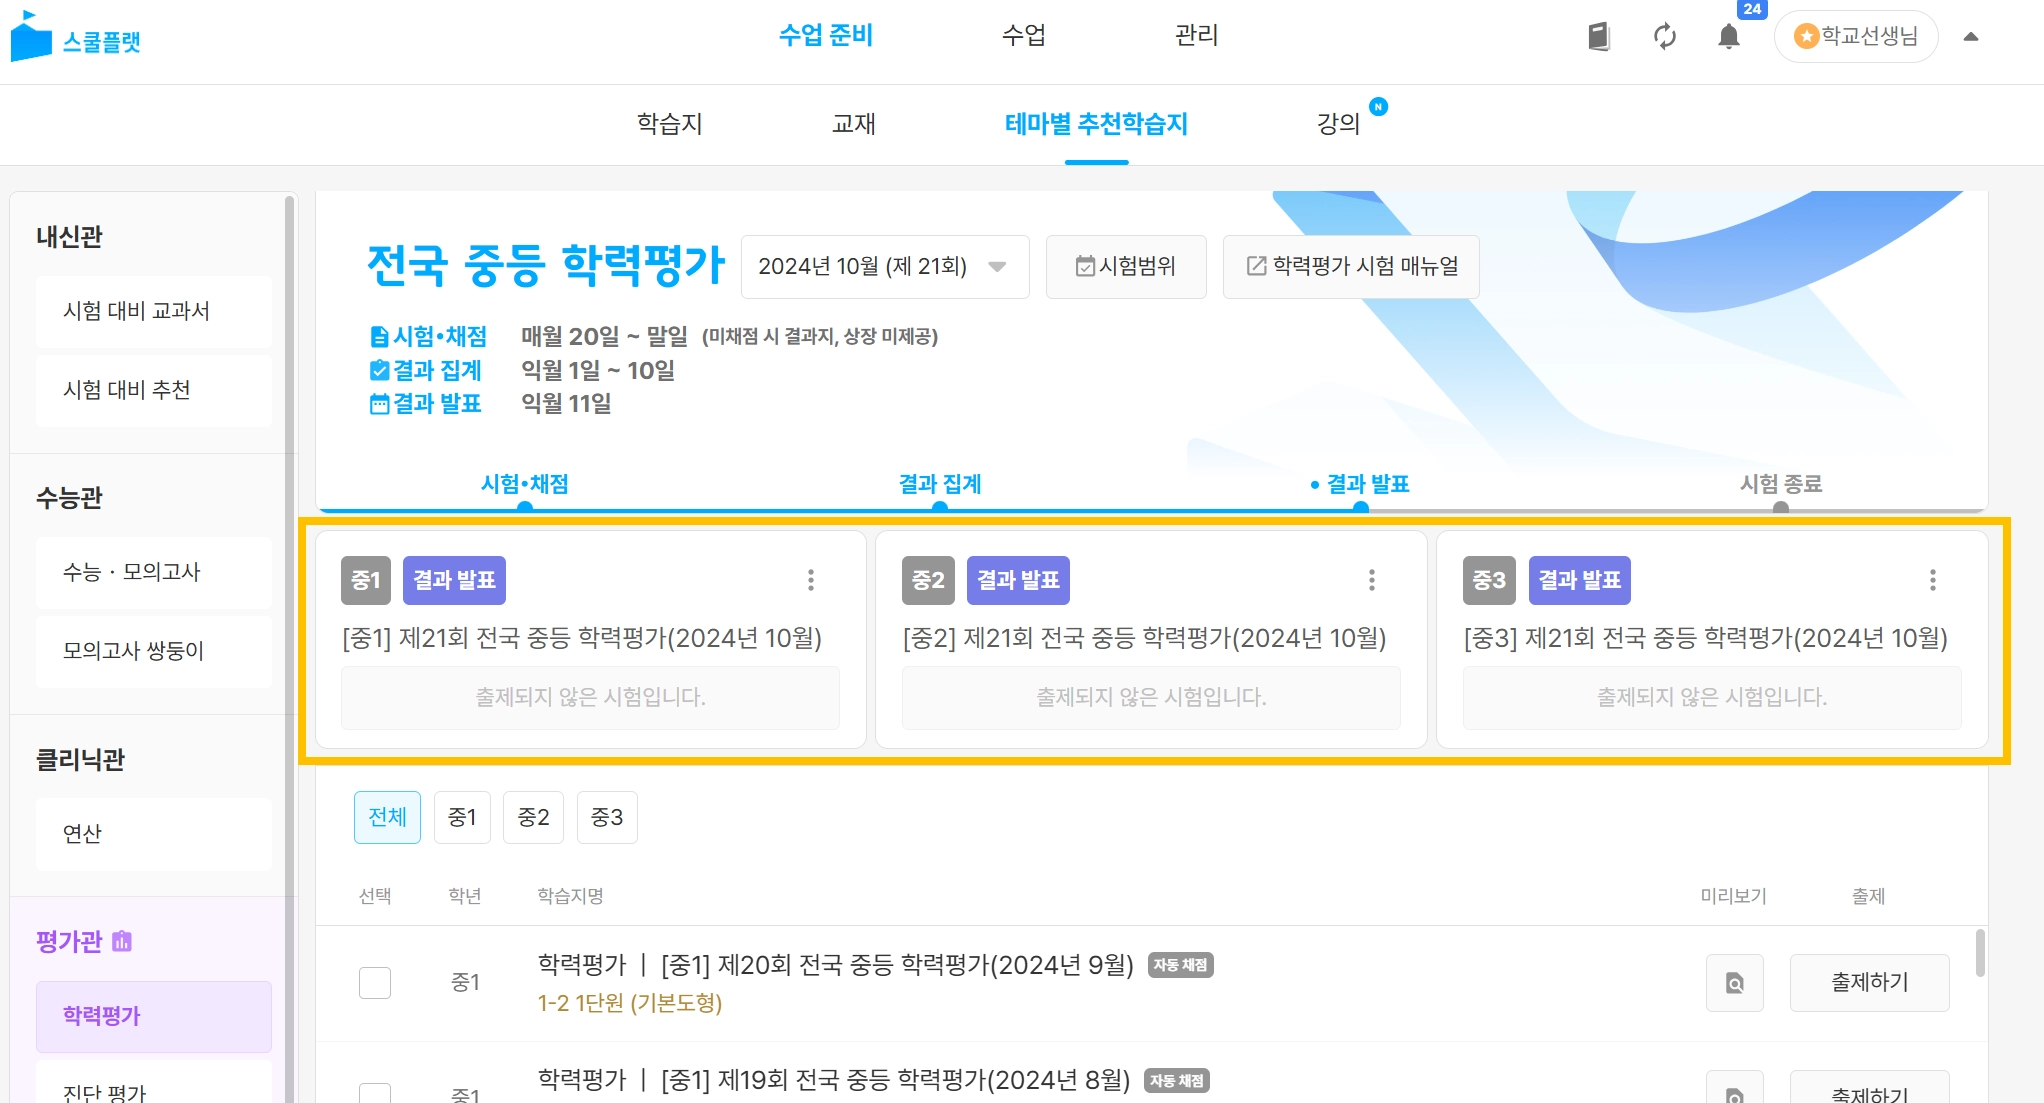The width and height of the screenshot is (2044, 1103).
Task: Open the notification bell icon
Action: [x=1729, y=37]
